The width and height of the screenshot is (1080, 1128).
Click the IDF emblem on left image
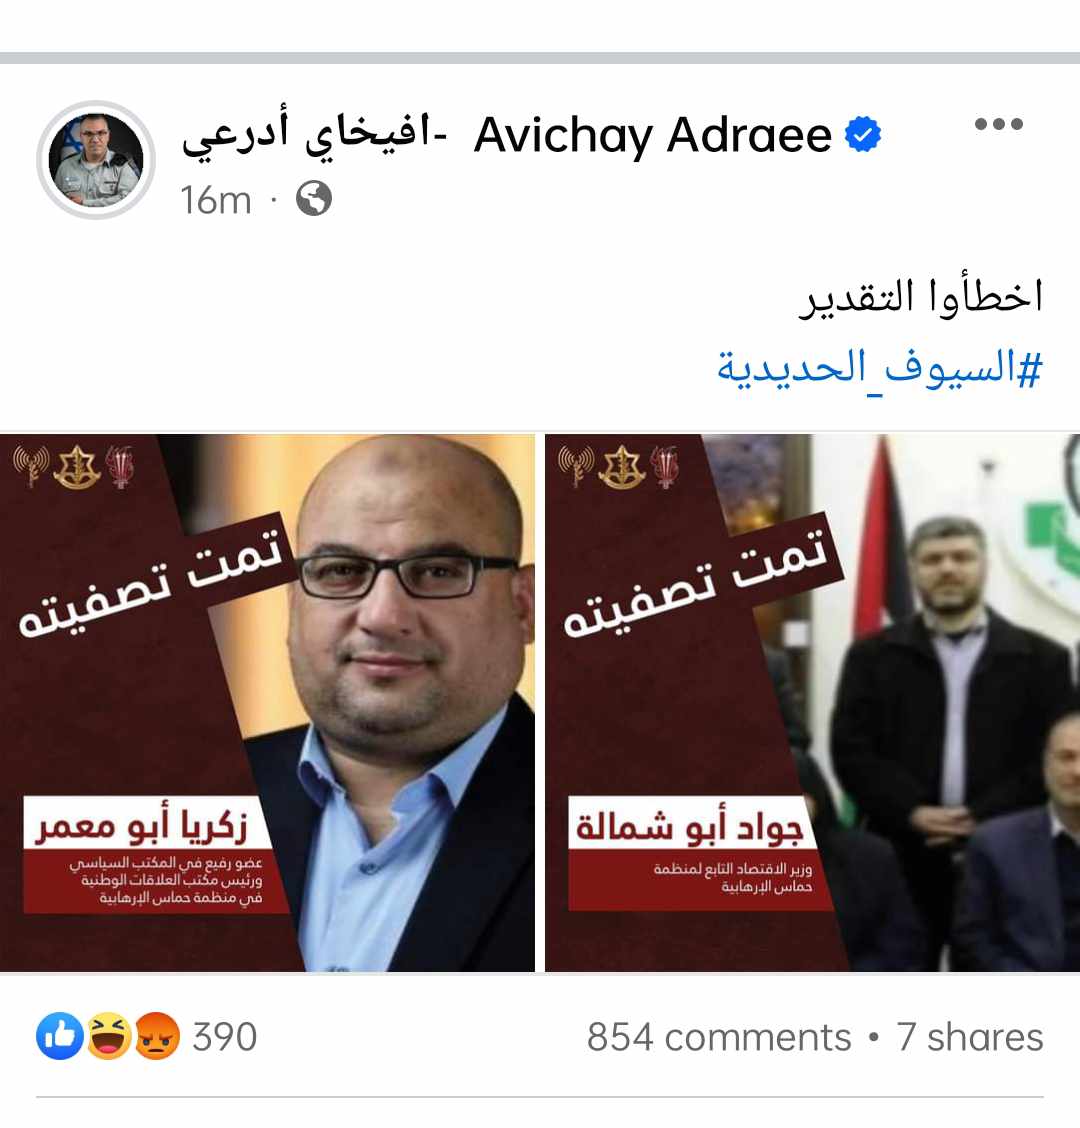[76, 466]
